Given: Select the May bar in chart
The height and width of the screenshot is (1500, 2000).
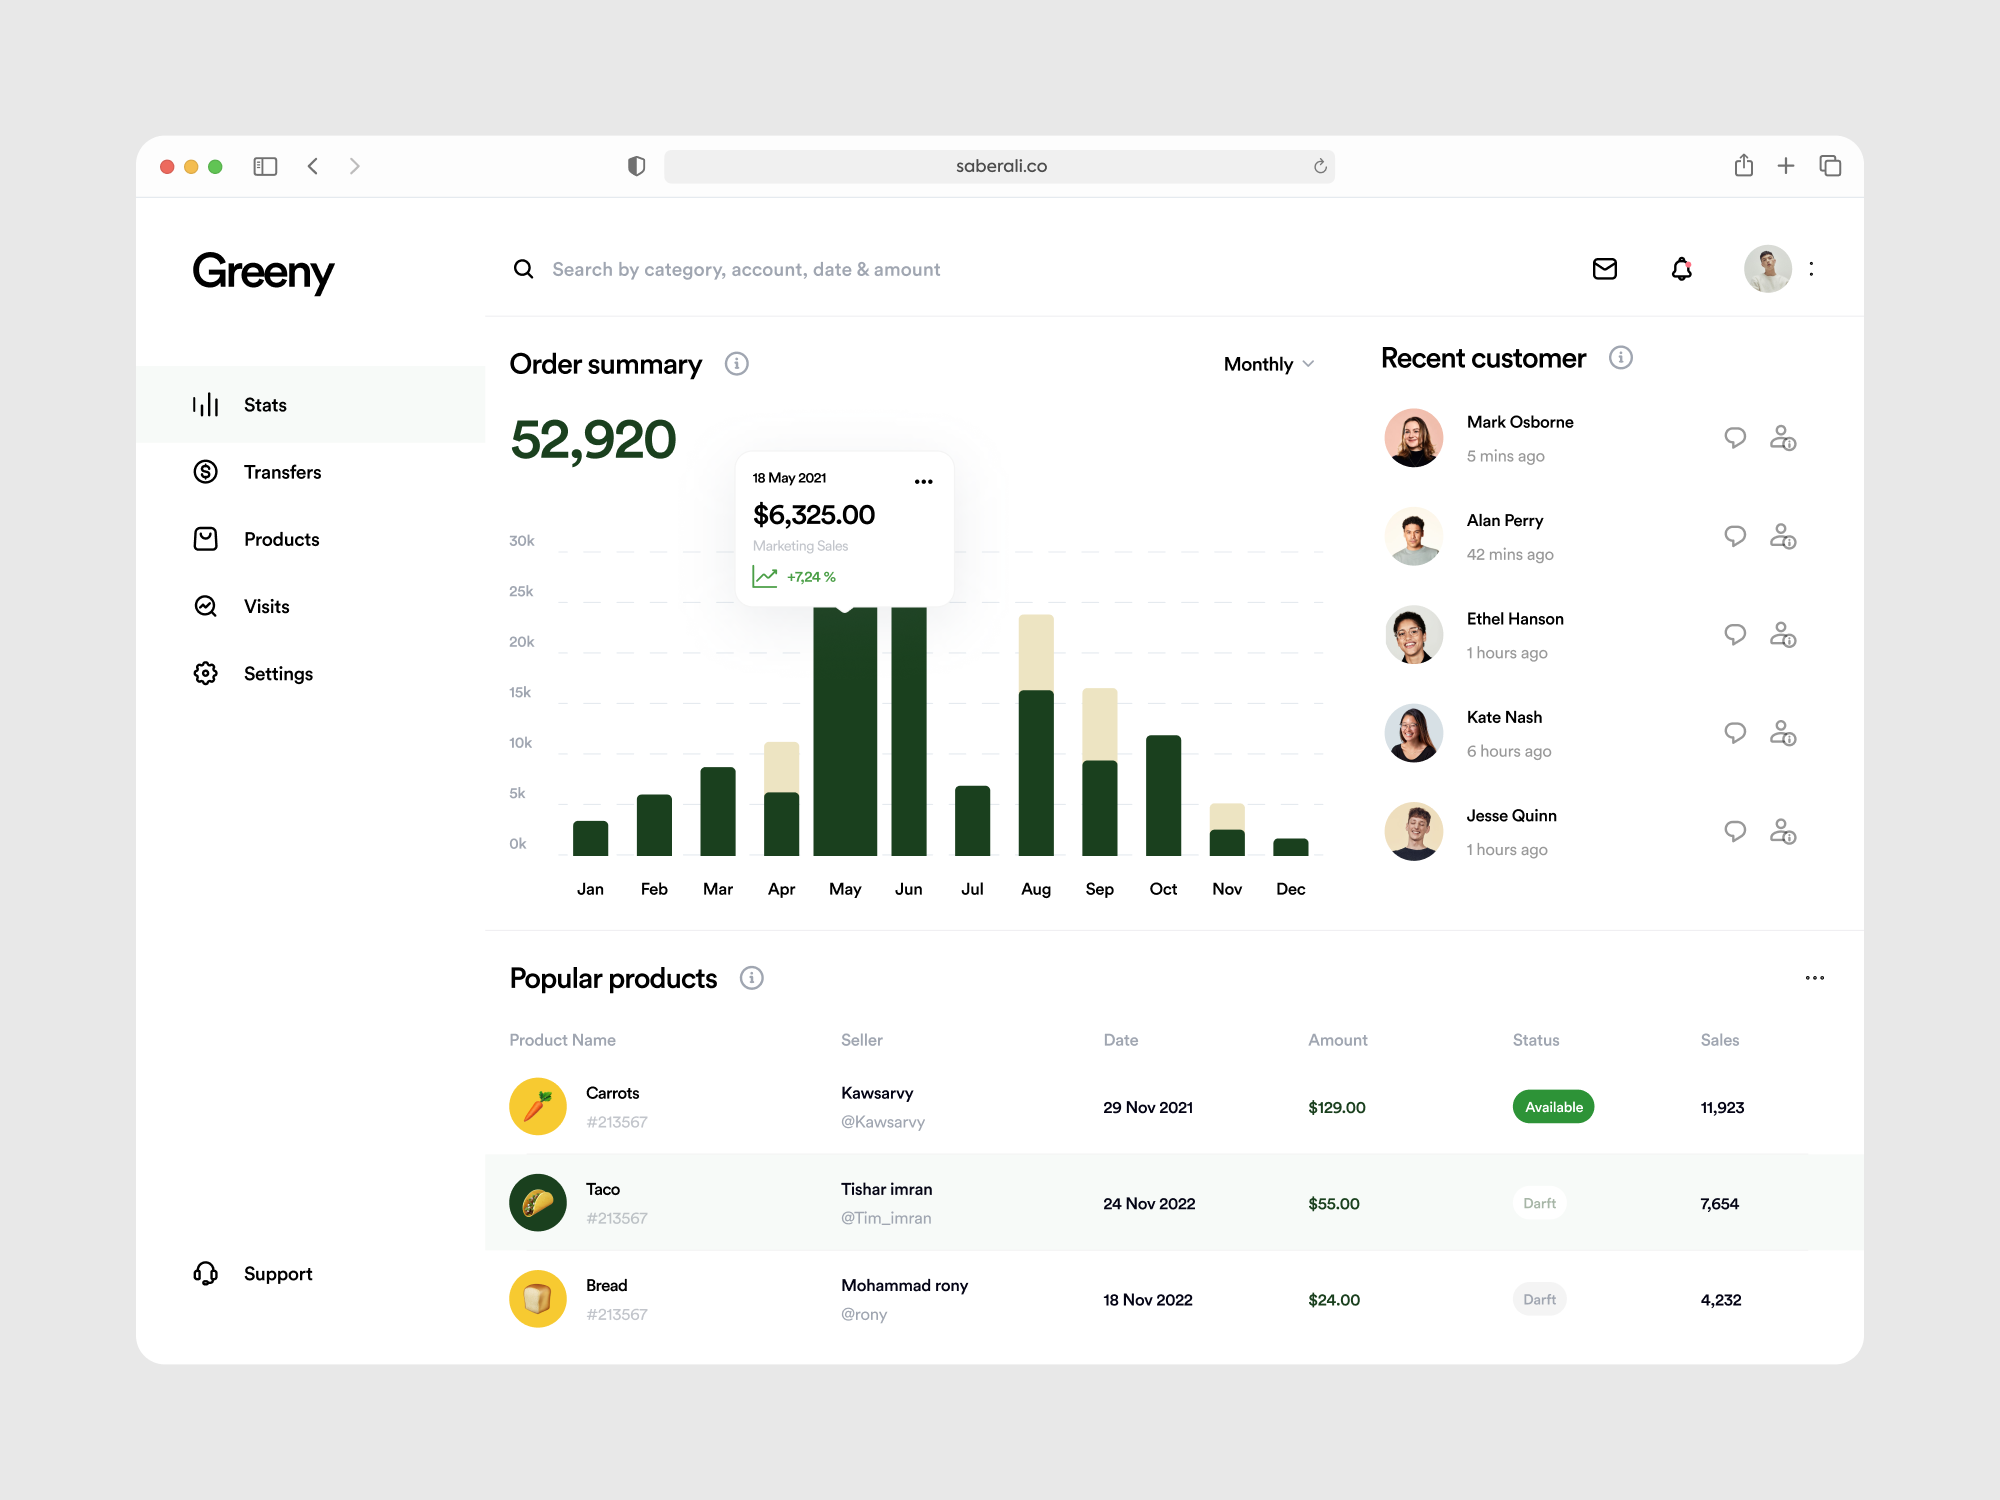Looking at the screenshot, I should coord(845,731).
